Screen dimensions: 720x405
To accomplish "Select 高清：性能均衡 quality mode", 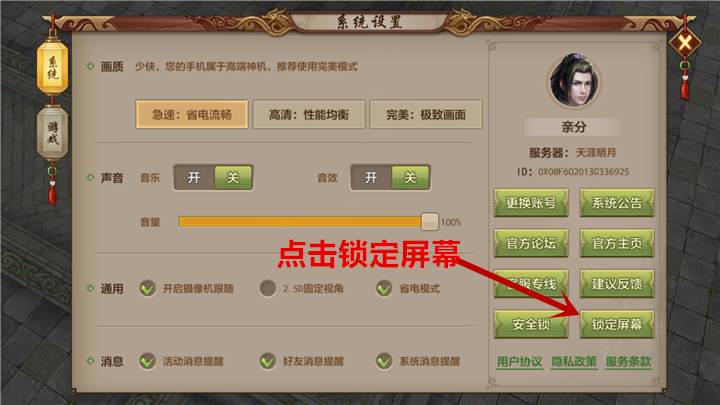I will click(309, 114).
